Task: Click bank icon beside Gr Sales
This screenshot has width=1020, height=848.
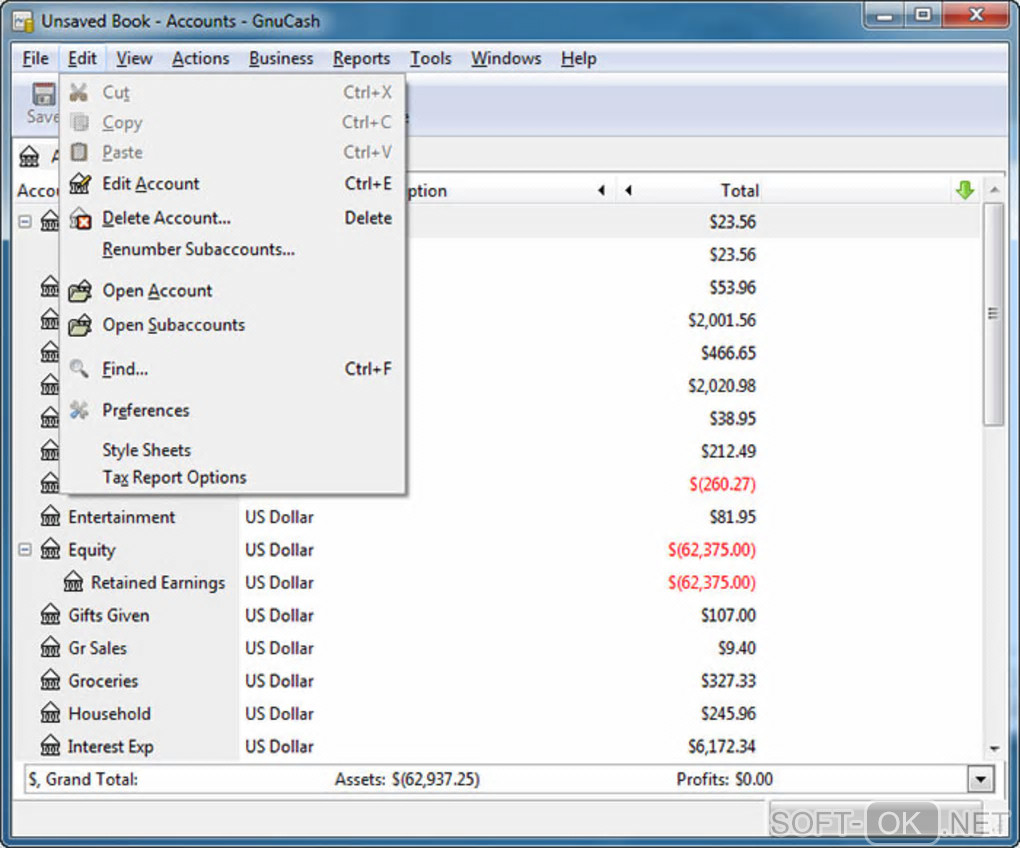Action: [50, 648]
